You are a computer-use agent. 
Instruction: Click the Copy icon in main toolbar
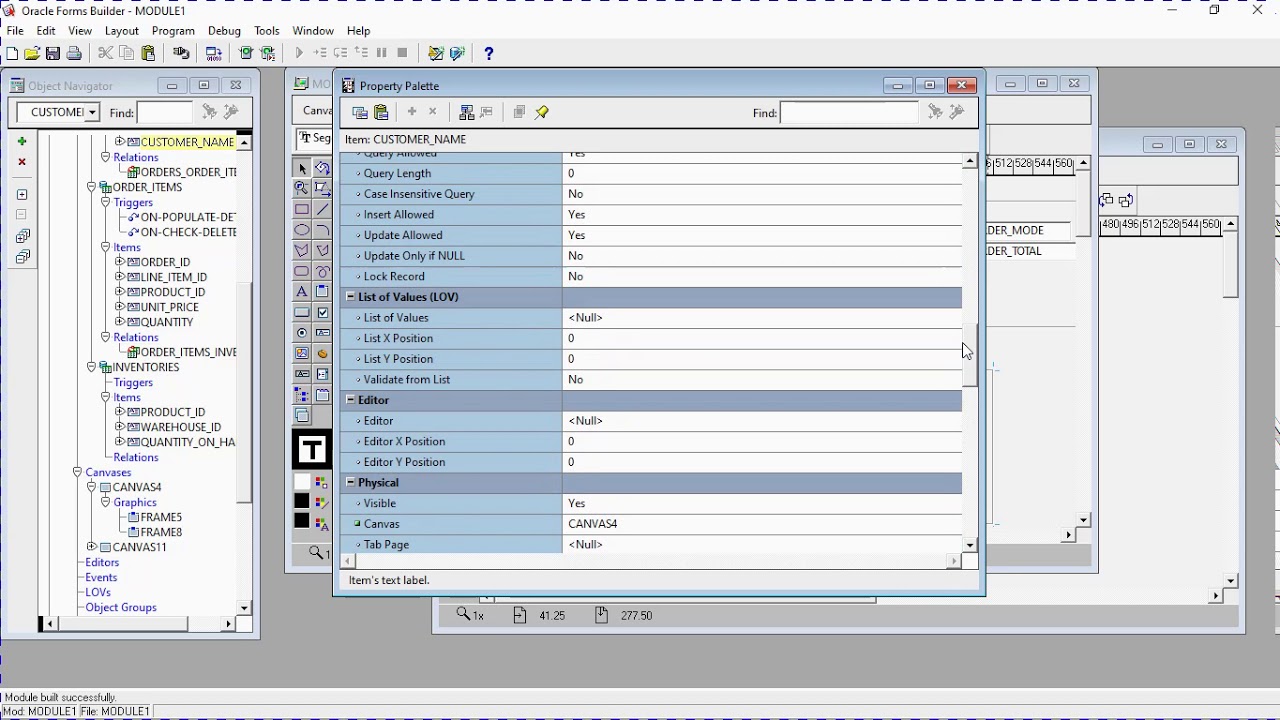[x=127, y=53]
